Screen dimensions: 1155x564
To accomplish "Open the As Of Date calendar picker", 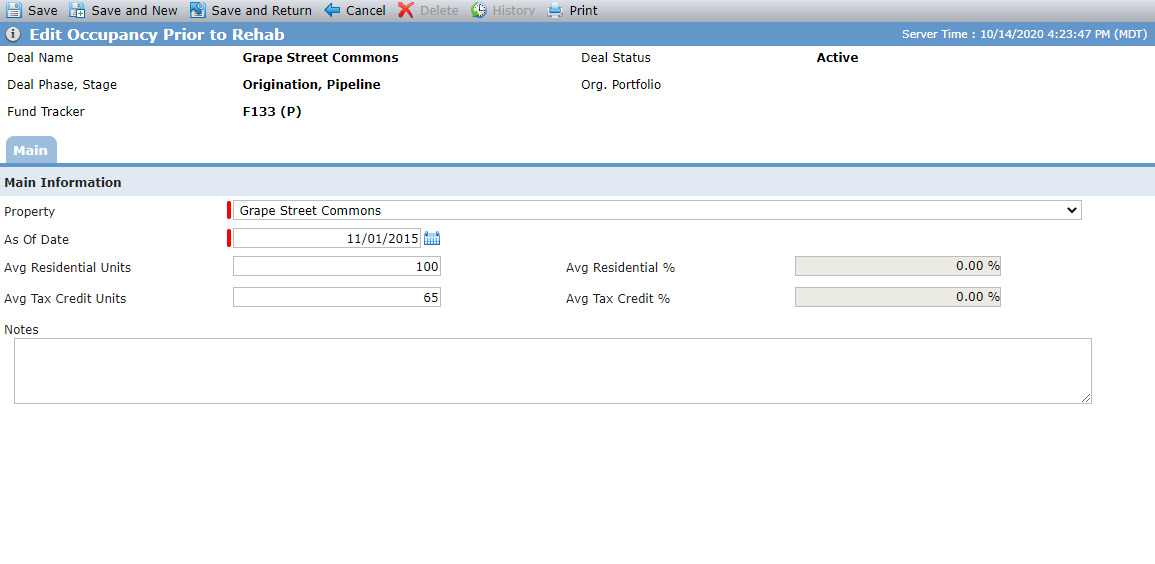I will tap(432, 238).
